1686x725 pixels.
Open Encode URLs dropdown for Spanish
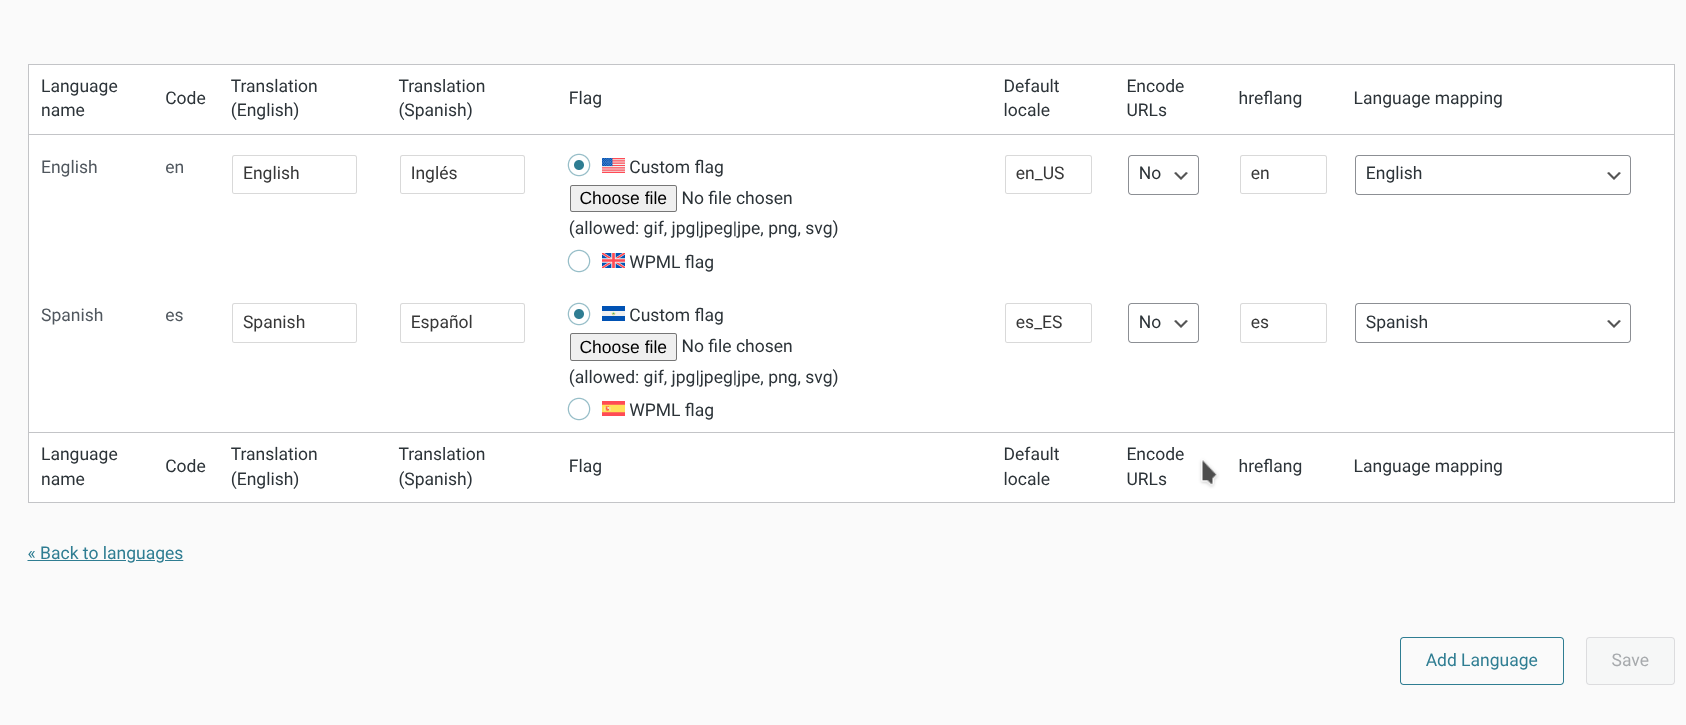tap(1163, 323)
